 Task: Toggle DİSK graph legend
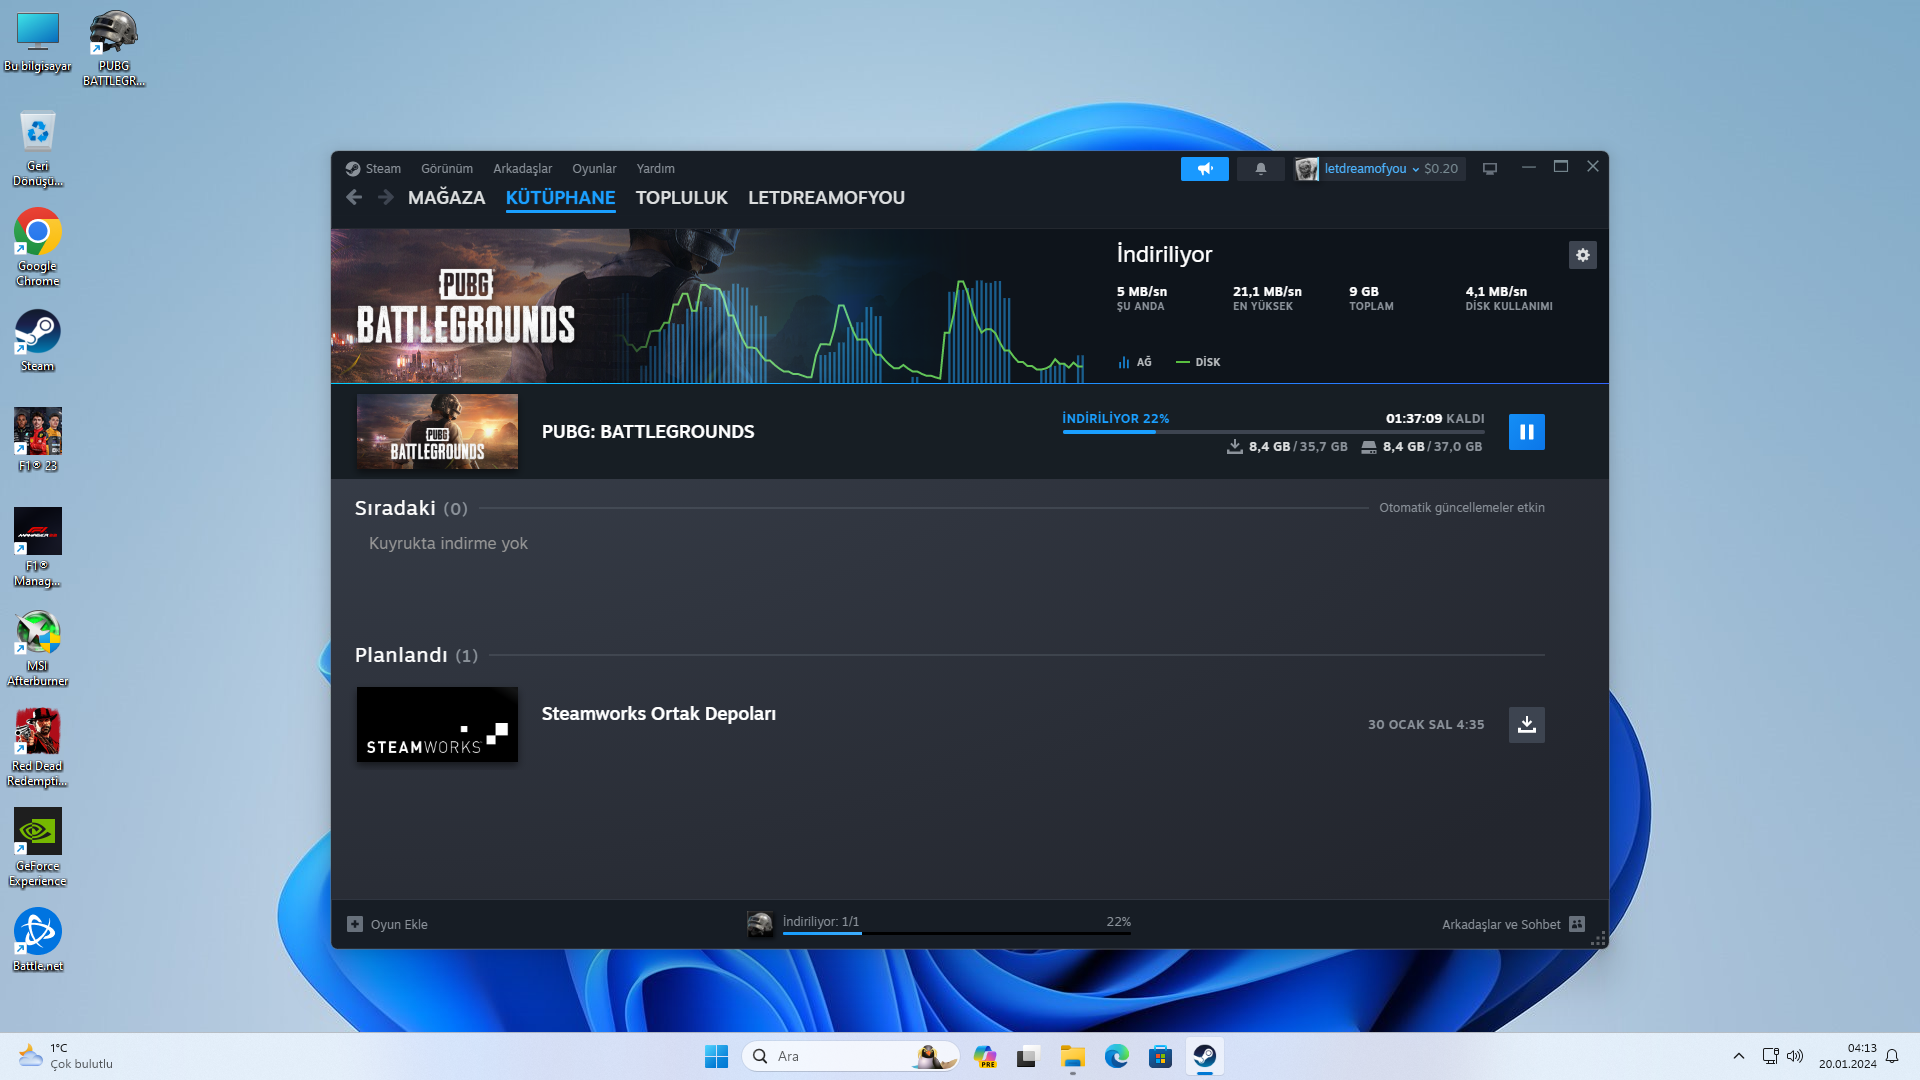[1198, 362]
